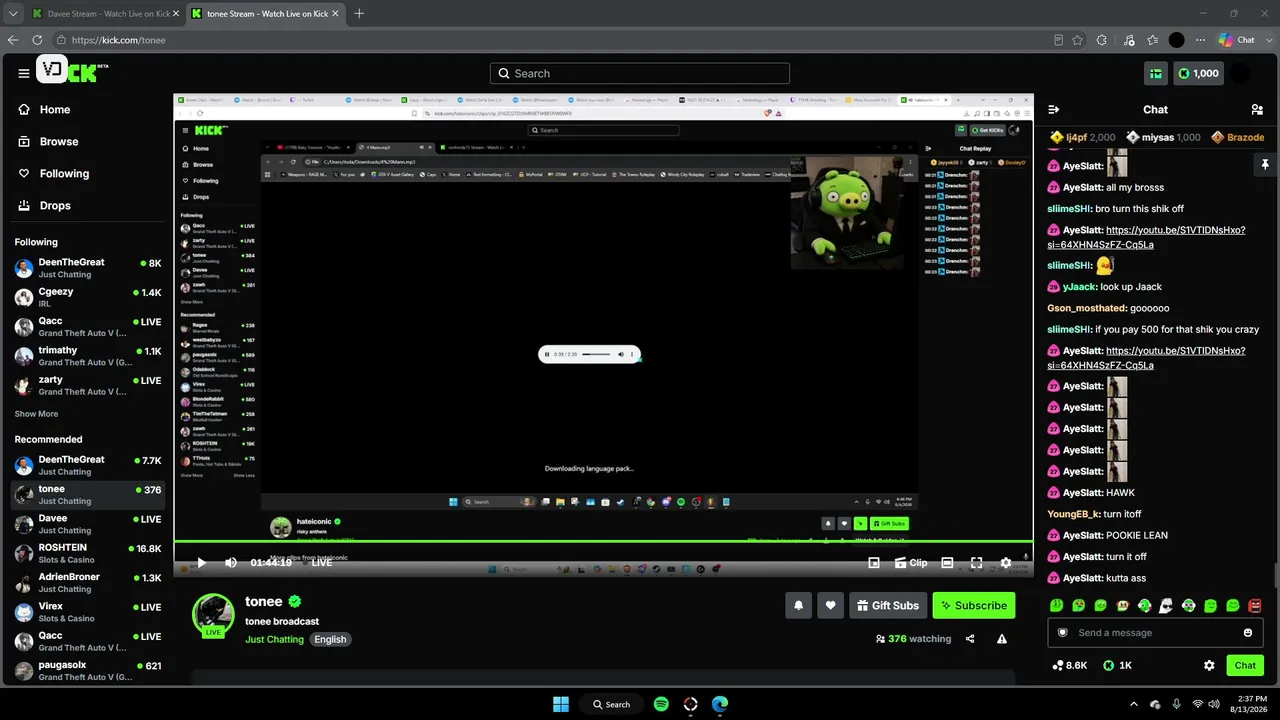Open trimathy's channel in Following list
Image resolution: width=1280 pixels, height=720 pixels.
(88, 356)
